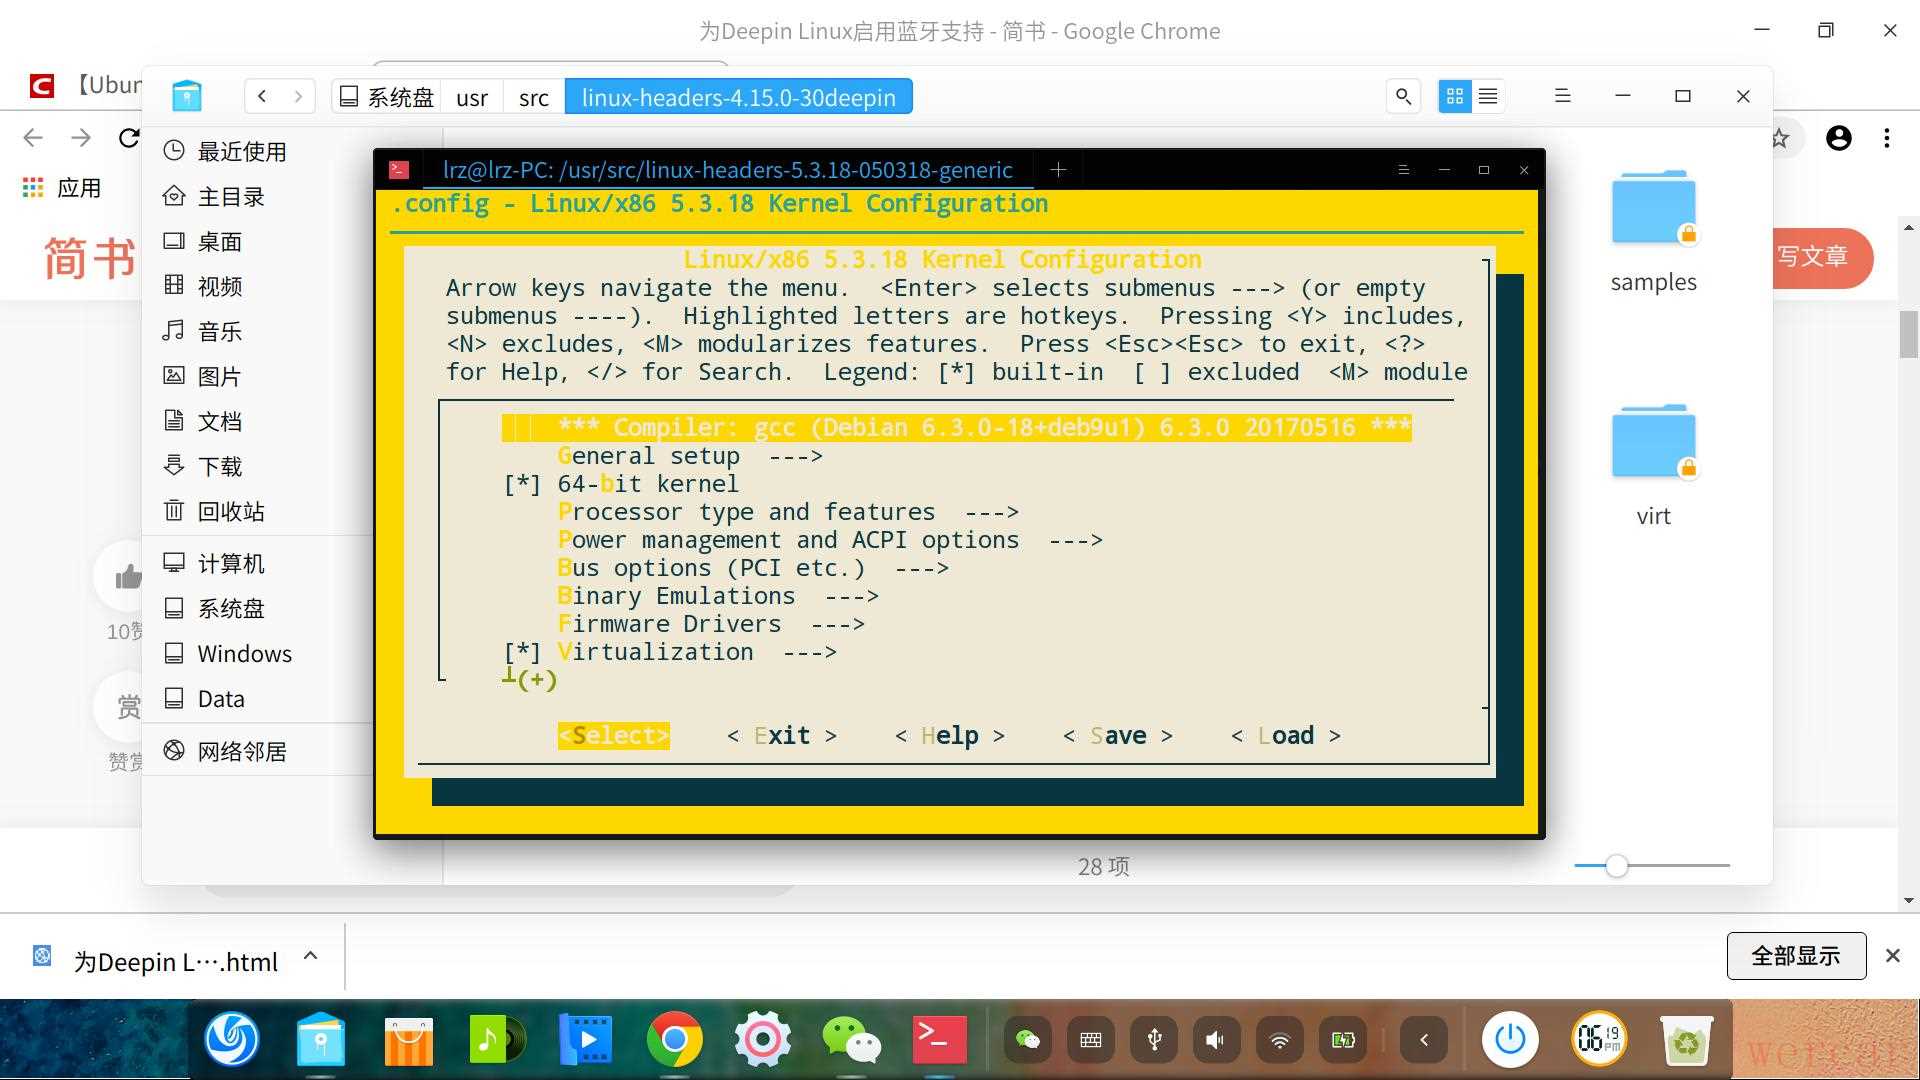Open the 下载 sidebar entry
The height and width of the screenshot is (1080, 1920).
pos(219,467)
